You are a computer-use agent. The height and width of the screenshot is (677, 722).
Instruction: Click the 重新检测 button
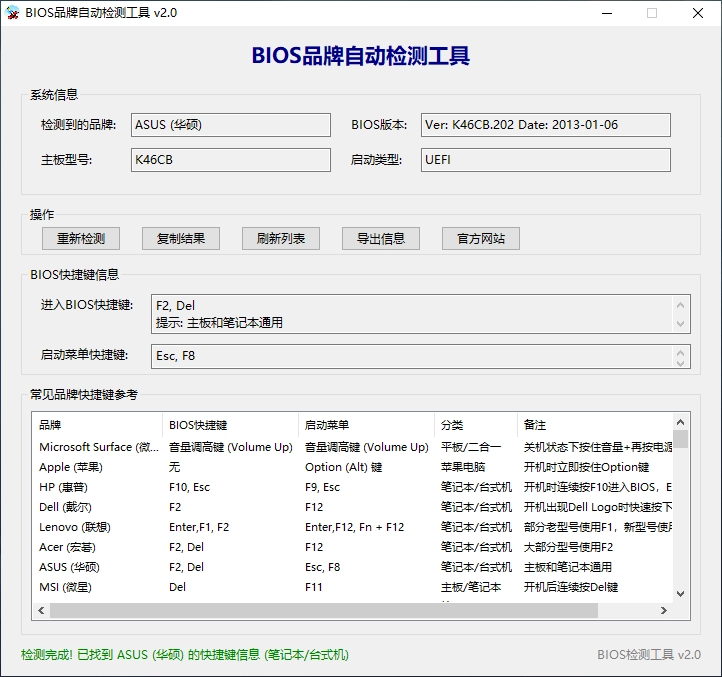(81, 239)
